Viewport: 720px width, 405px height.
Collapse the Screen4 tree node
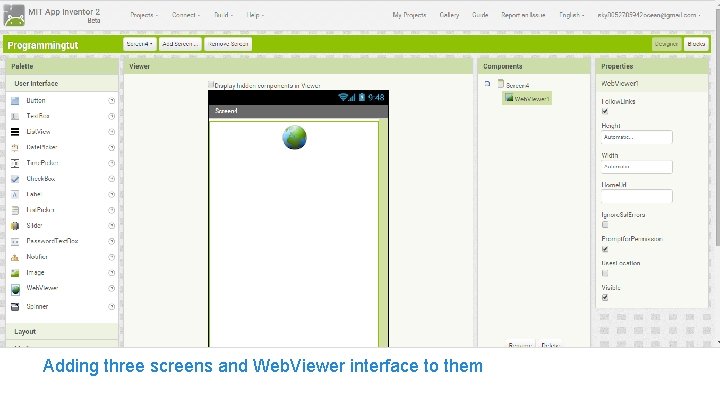coord(487,84)
